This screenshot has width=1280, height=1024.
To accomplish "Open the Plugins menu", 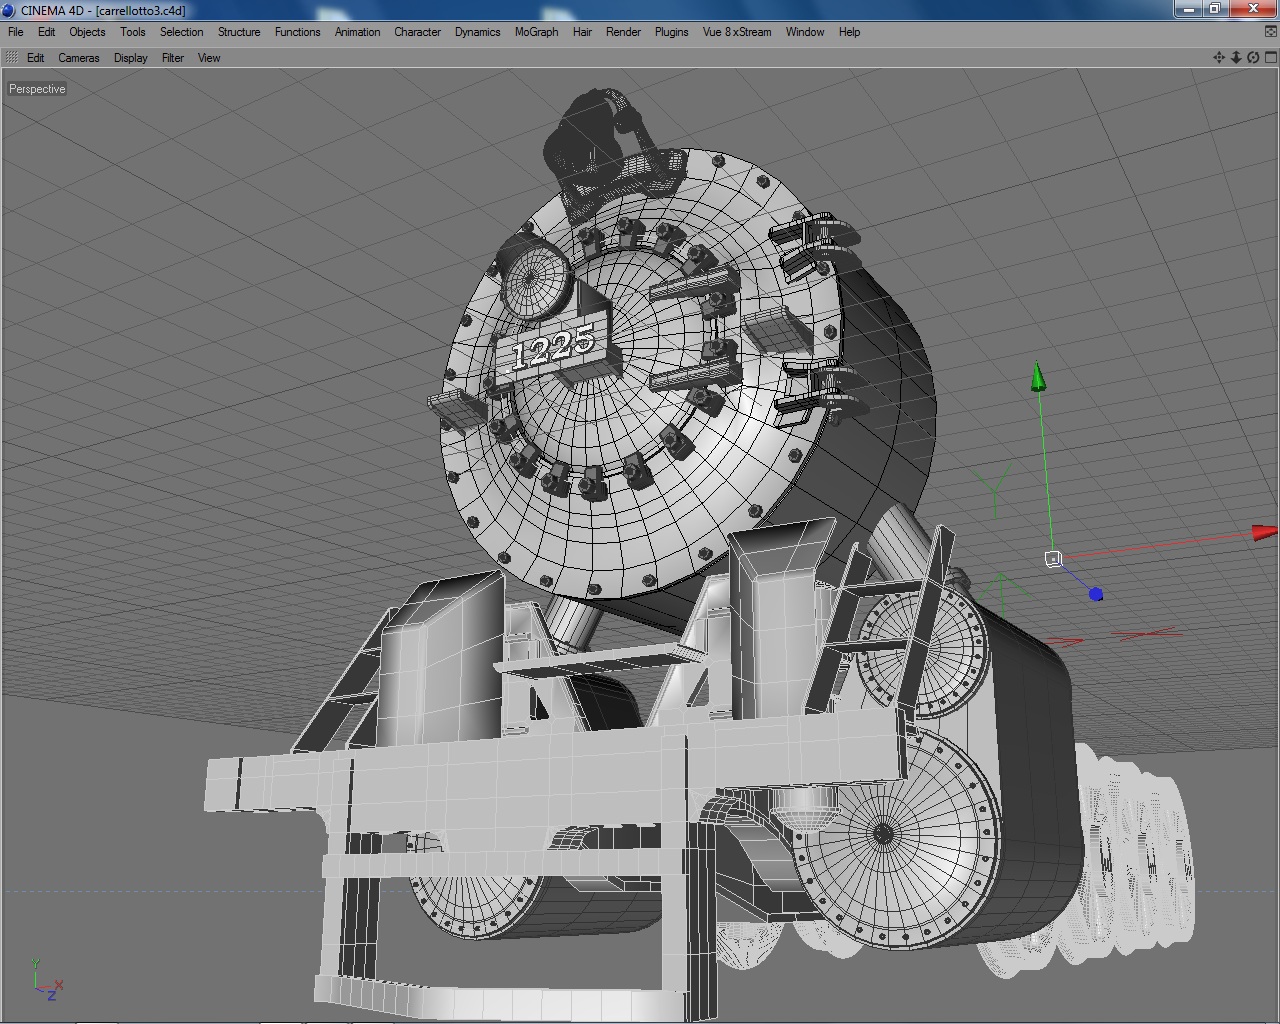I will [671, 32].
